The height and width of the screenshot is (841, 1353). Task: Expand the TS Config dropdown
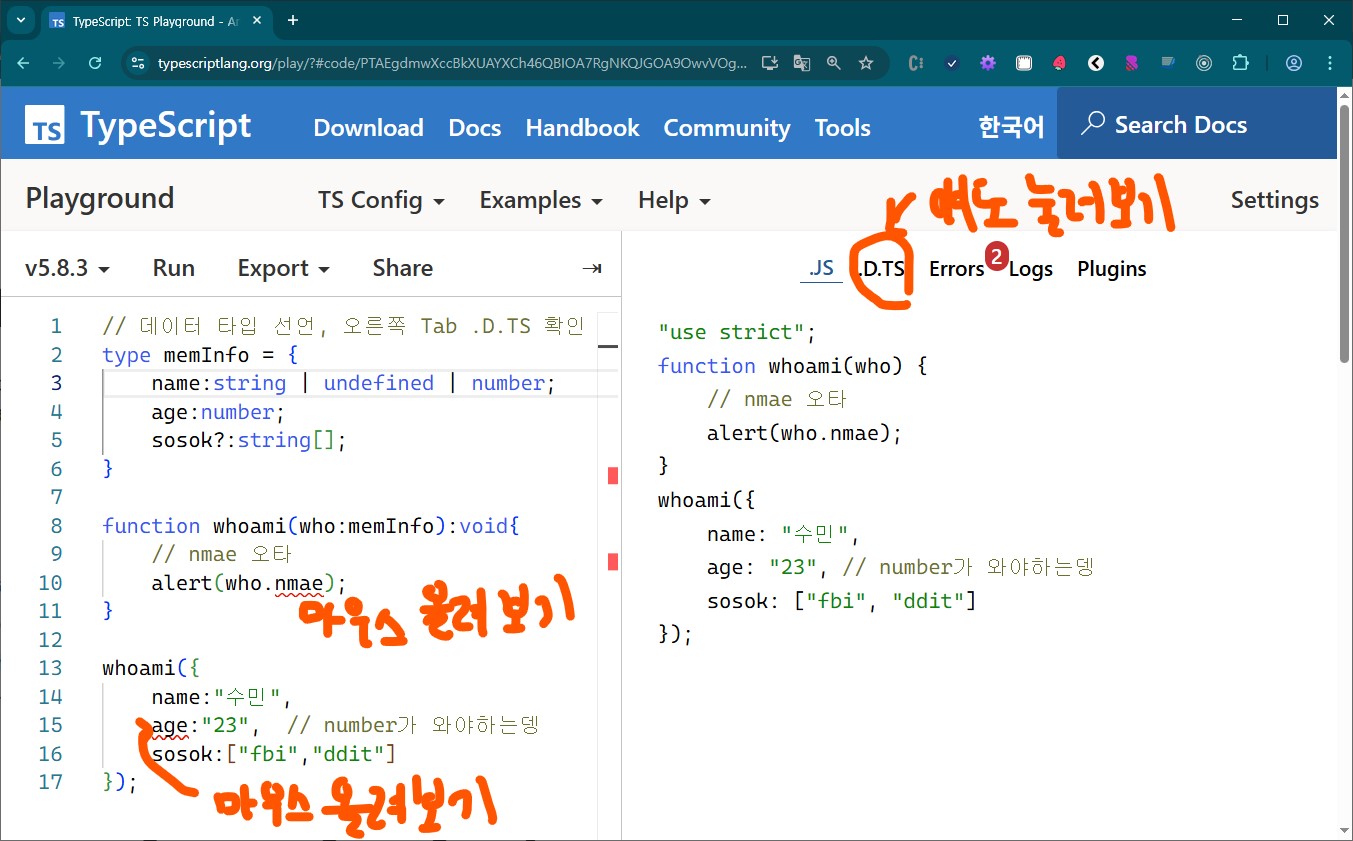tap(381, 200)
